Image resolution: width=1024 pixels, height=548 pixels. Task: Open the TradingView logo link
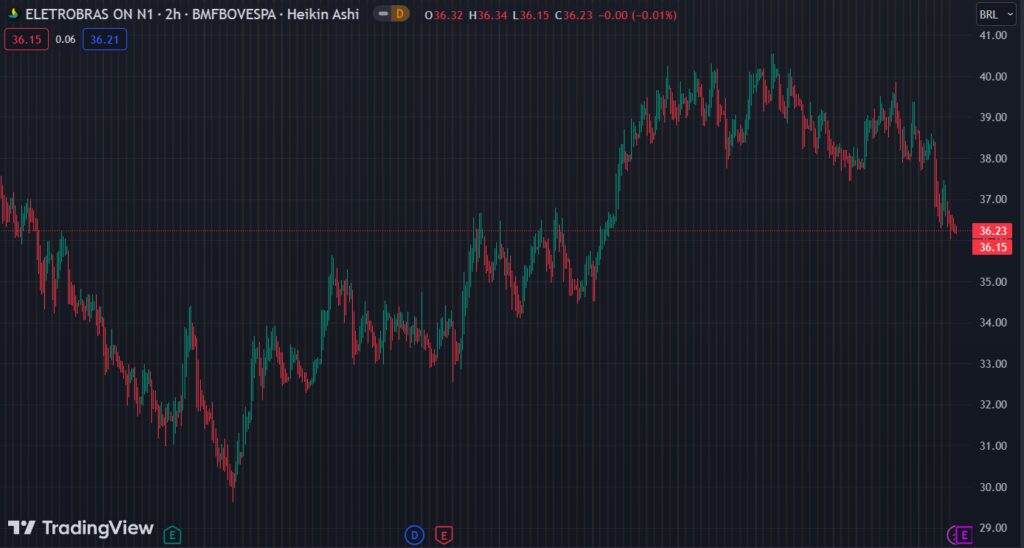pyautogui.click(x=80, y=528)
